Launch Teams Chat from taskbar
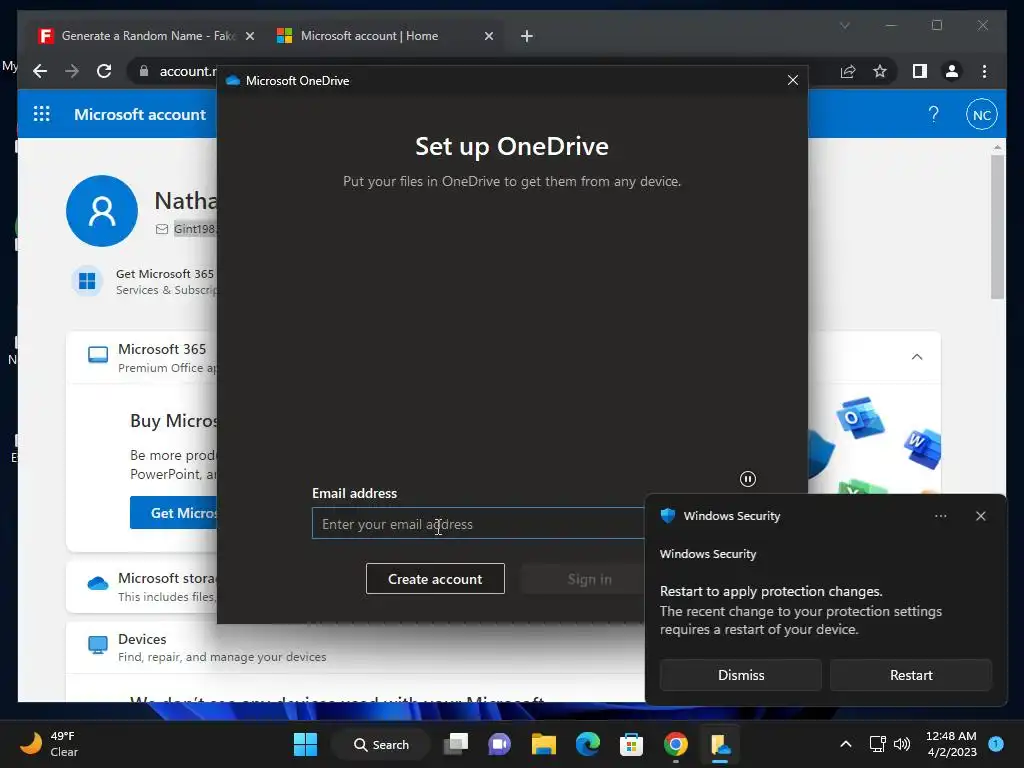The image size is (1024, 768). pyautogui.click(x=500, y=744)
